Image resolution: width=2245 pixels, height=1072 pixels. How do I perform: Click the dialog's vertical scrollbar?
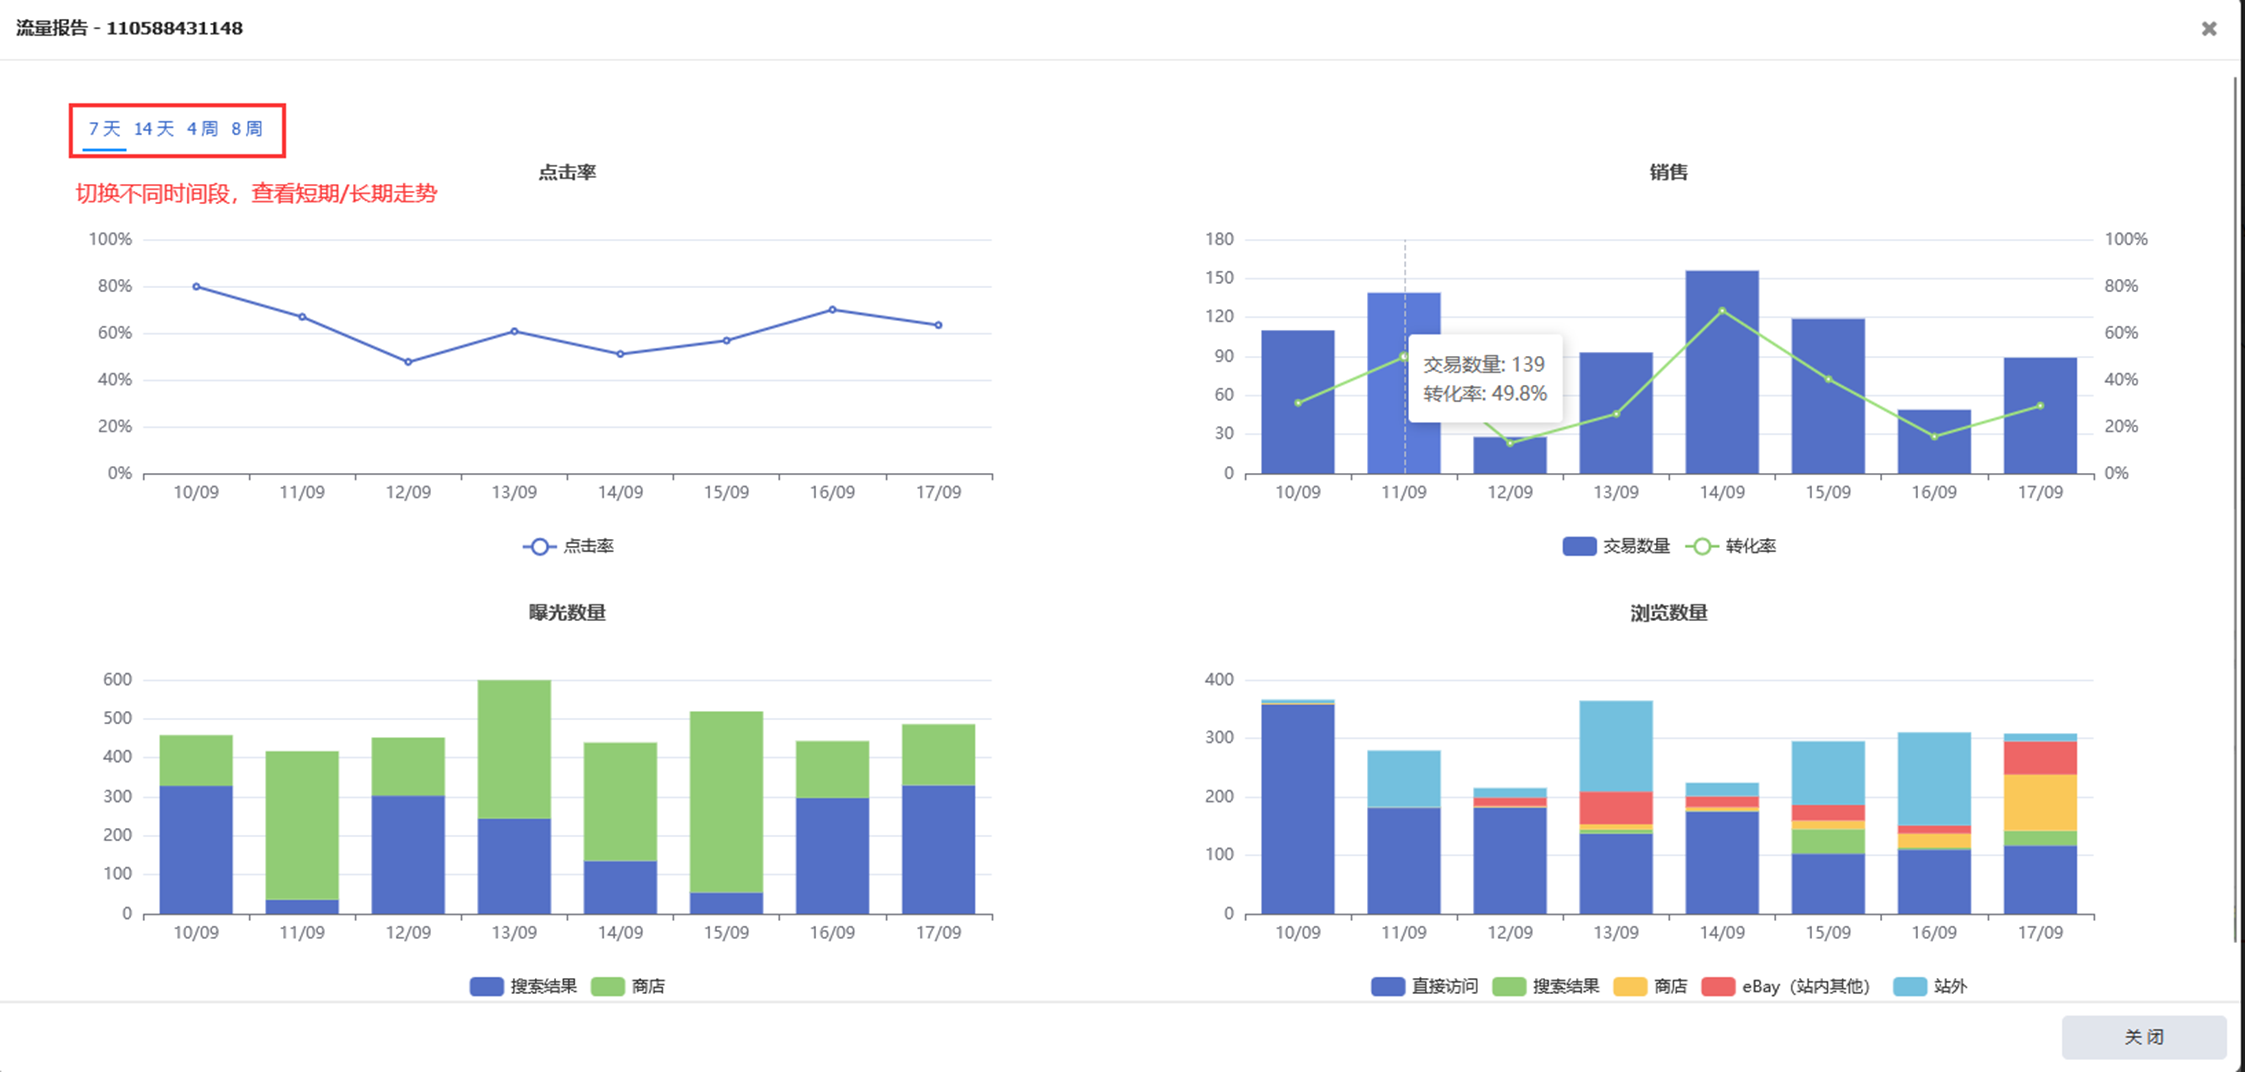point(2235,500)
